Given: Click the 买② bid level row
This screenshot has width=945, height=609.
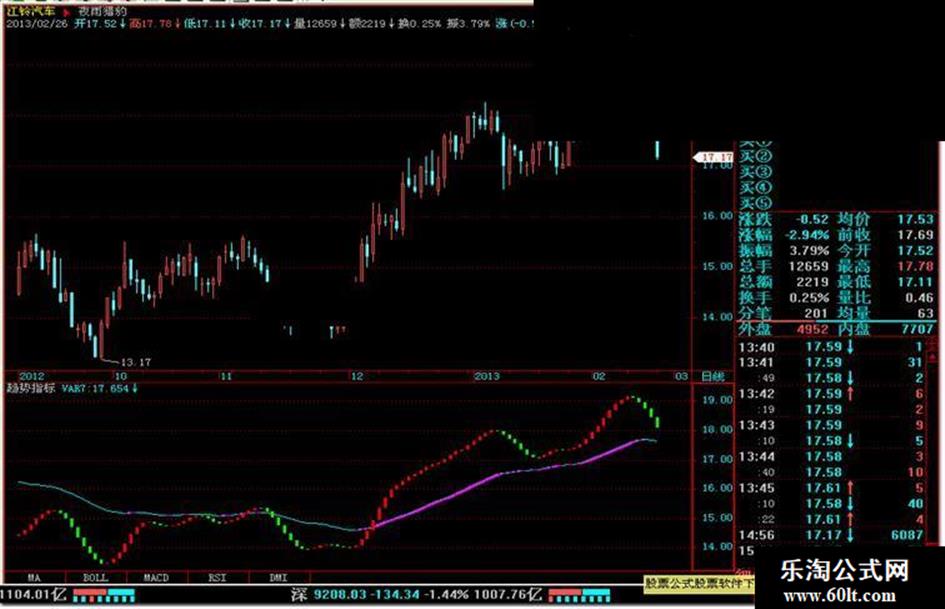Looking at the screenshot, I should [x=756, y=157].
